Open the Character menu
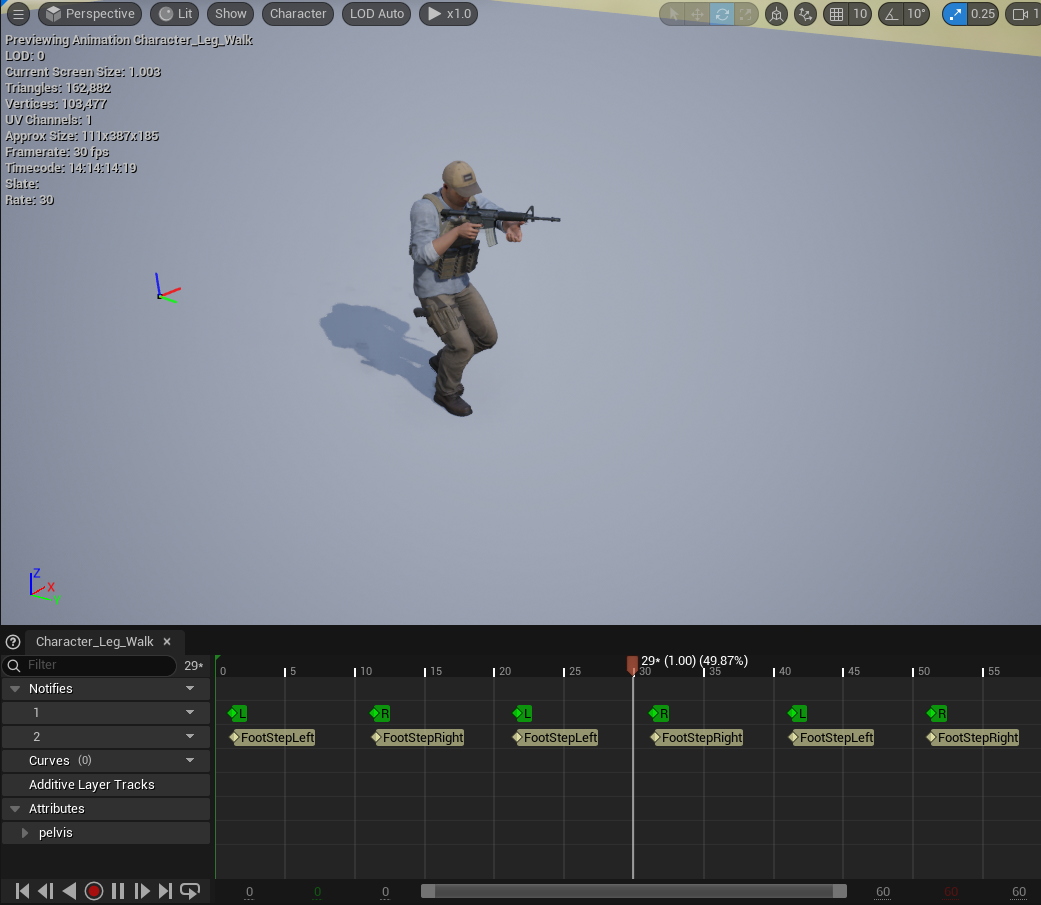1041x905 pixels. click(298, 13)
